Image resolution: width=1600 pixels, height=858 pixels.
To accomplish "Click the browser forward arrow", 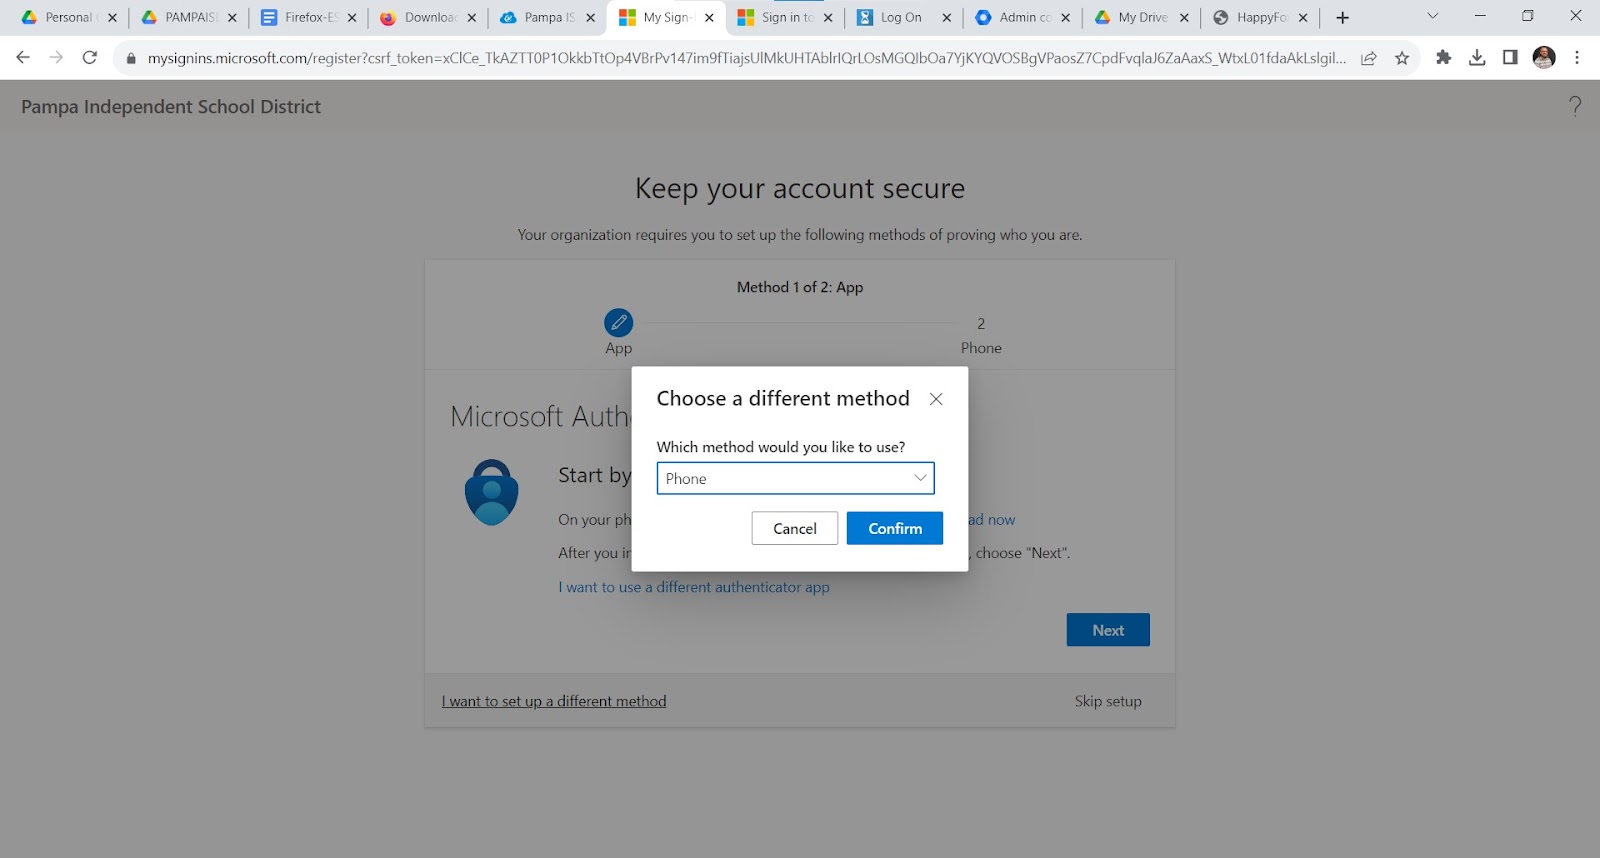I will pyautogui.click(x=56, y=58).
